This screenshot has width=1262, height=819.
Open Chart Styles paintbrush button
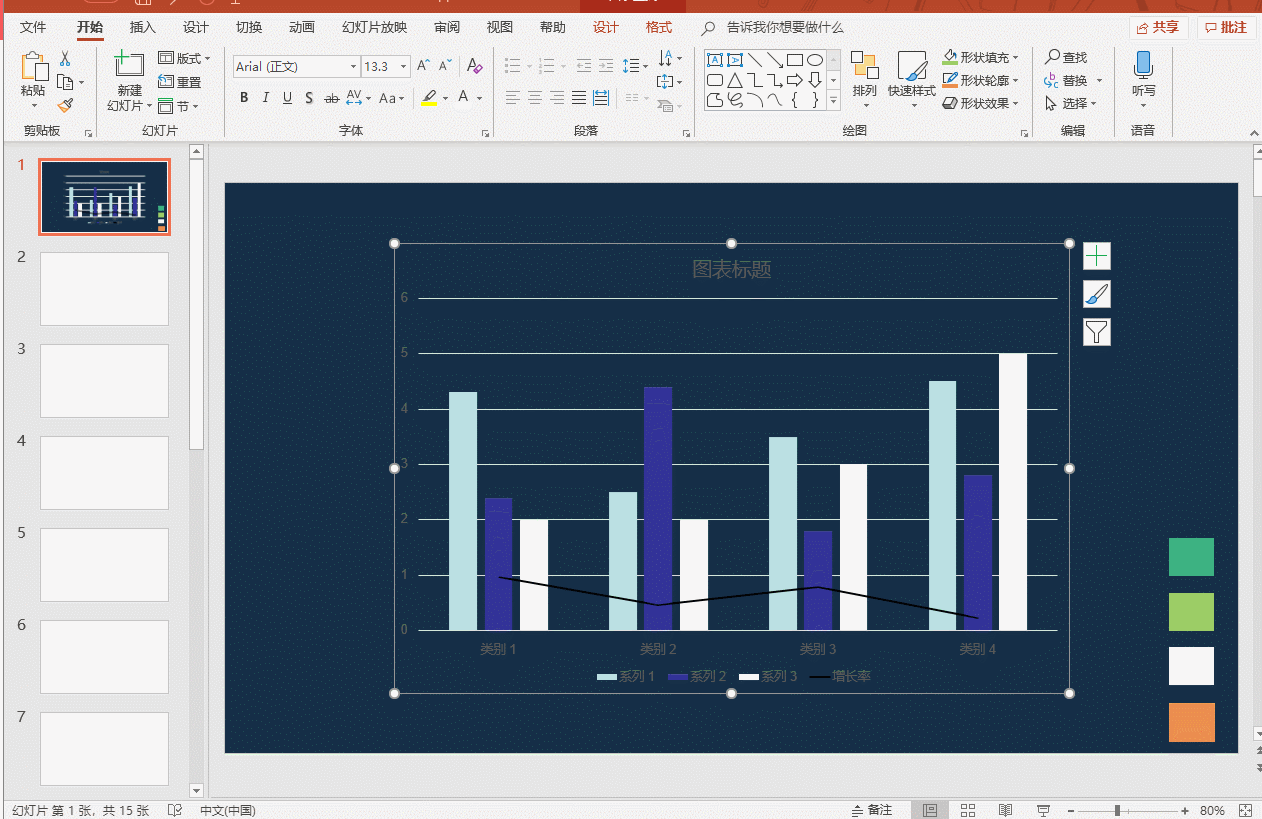pos(1097,294)
